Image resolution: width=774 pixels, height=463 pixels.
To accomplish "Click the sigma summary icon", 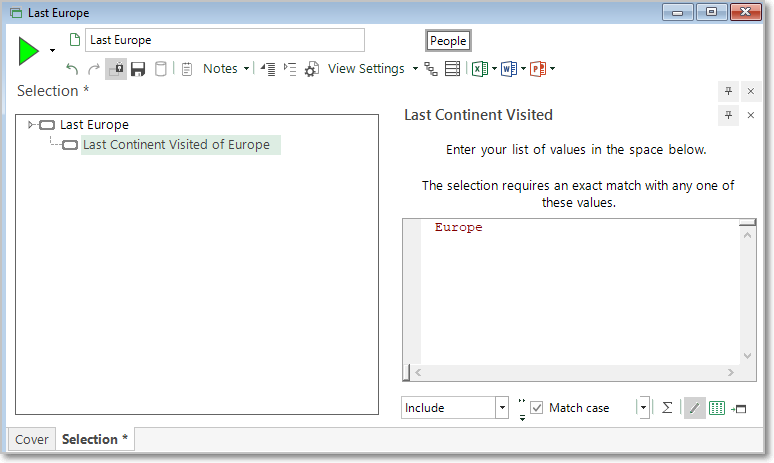I will coord(667,408).
